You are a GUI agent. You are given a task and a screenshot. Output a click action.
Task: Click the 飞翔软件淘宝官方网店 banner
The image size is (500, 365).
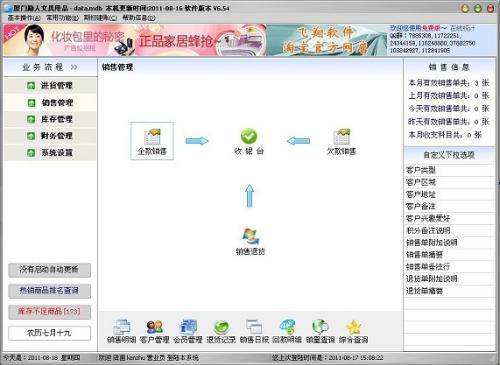pyautogui.click(x=327, y=40)
